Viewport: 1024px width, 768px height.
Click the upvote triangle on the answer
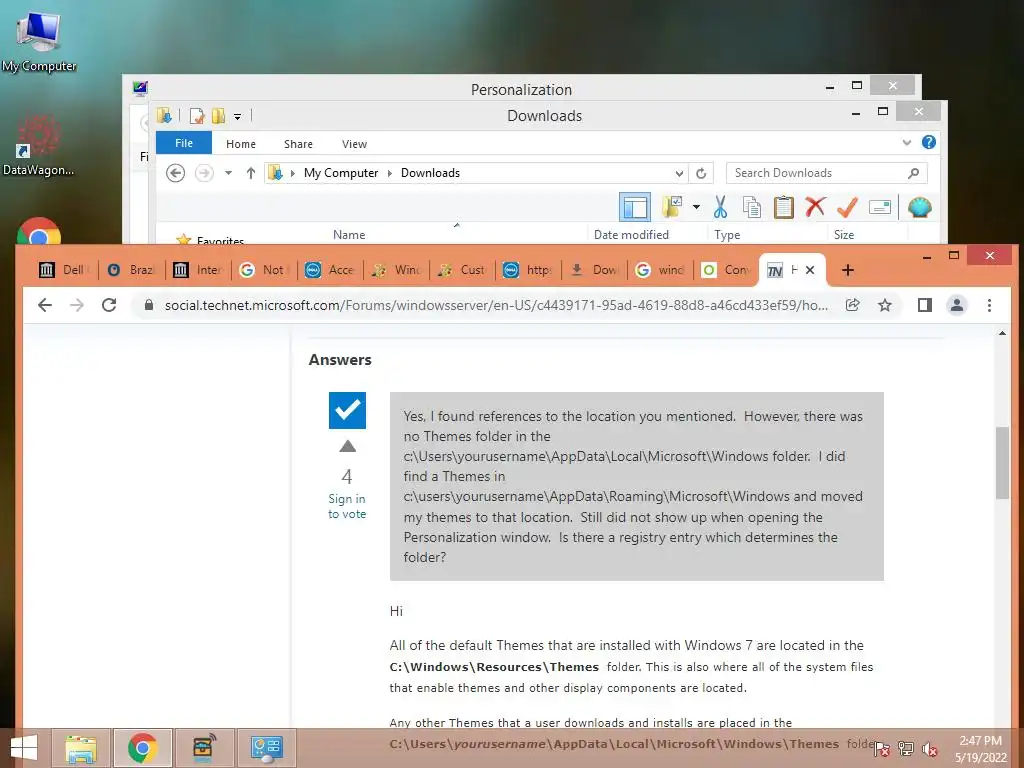tap(347, 447)
